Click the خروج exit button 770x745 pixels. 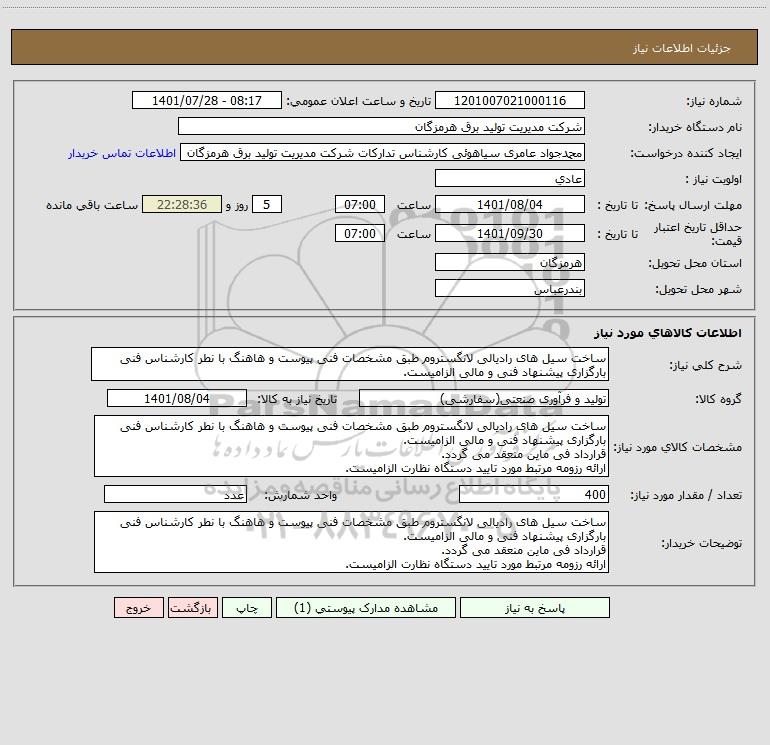(138, 607)
